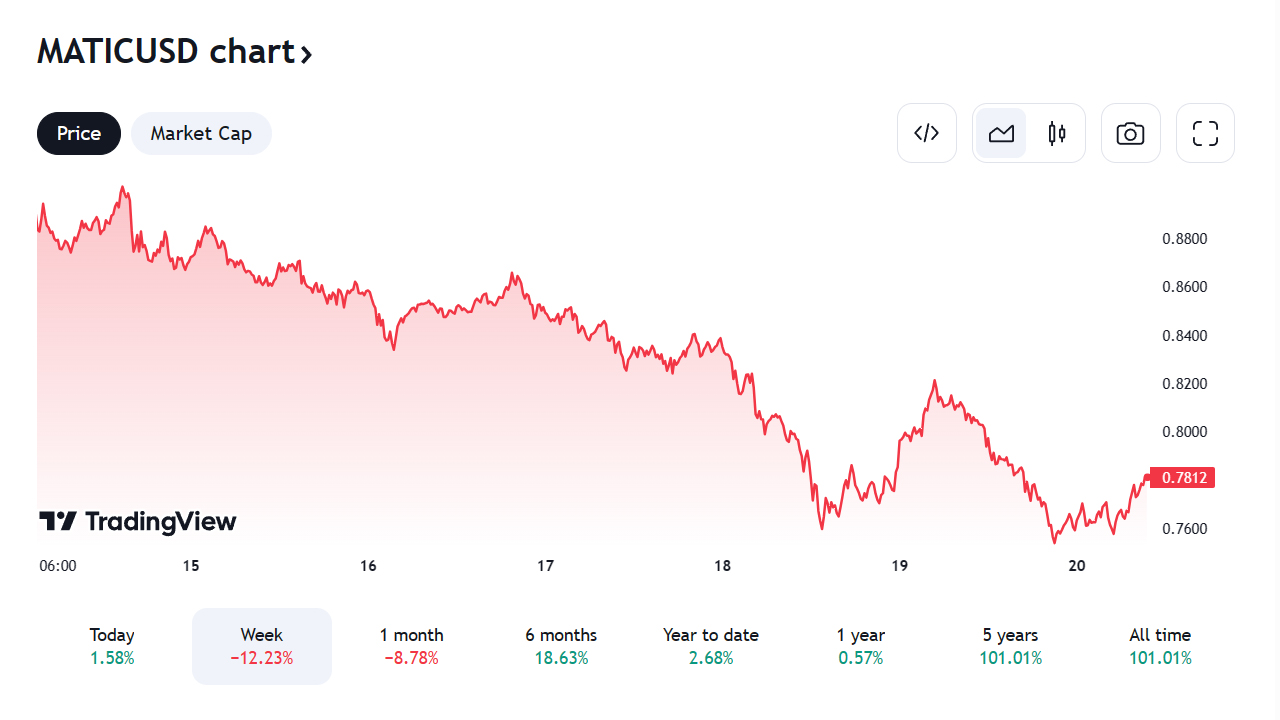Viewport: 1280px width, 720px height.
Task: Show the 6 months range
Action: 561,646
